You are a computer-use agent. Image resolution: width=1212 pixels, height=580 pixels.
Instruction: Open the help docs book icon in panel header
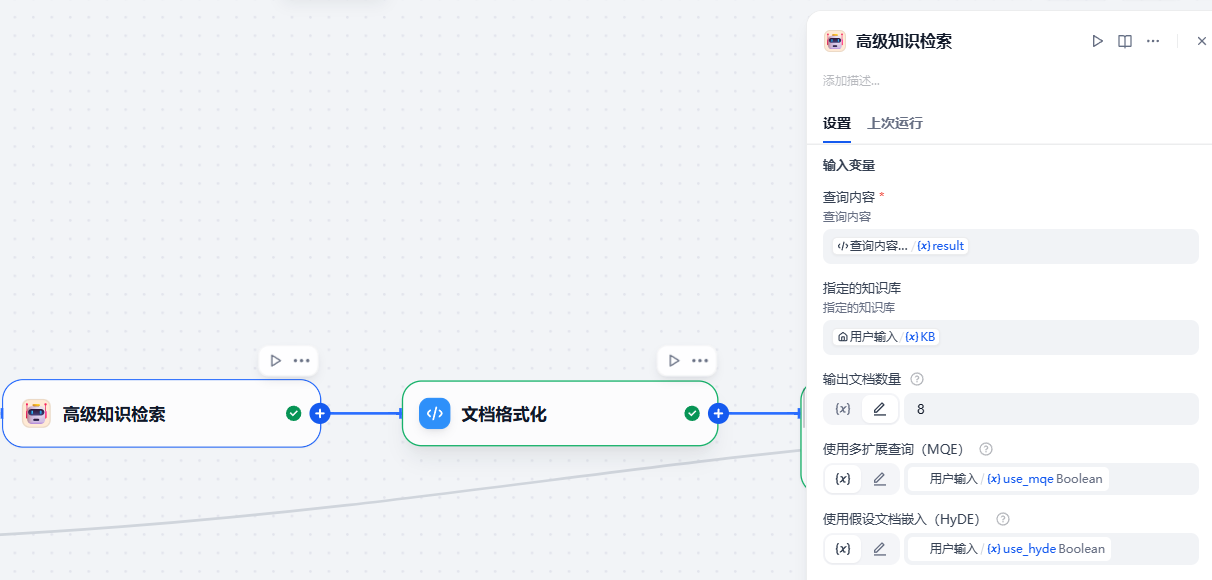coord(1125,41)
